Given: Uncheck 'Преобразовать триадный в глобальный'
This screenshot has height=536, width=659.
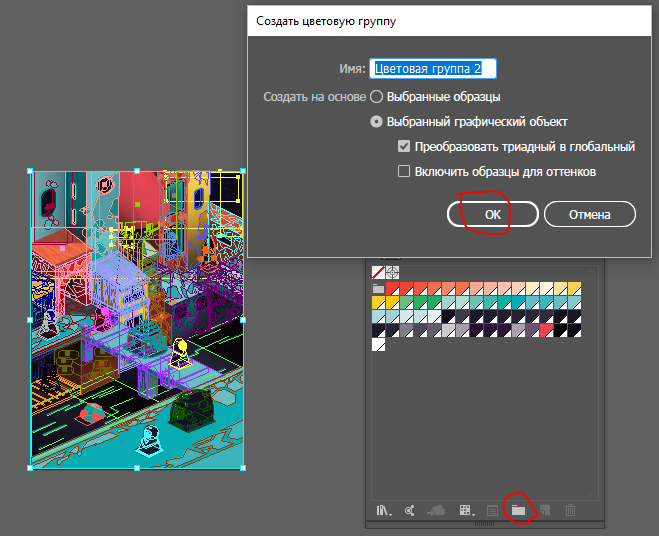Looking at the screenshot, I should point(404,147).
